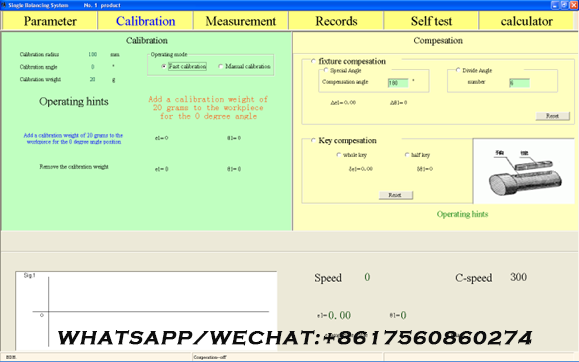Screen dimensions: 579x362
Task: Open the Records tab
Action: pos(336,21)
